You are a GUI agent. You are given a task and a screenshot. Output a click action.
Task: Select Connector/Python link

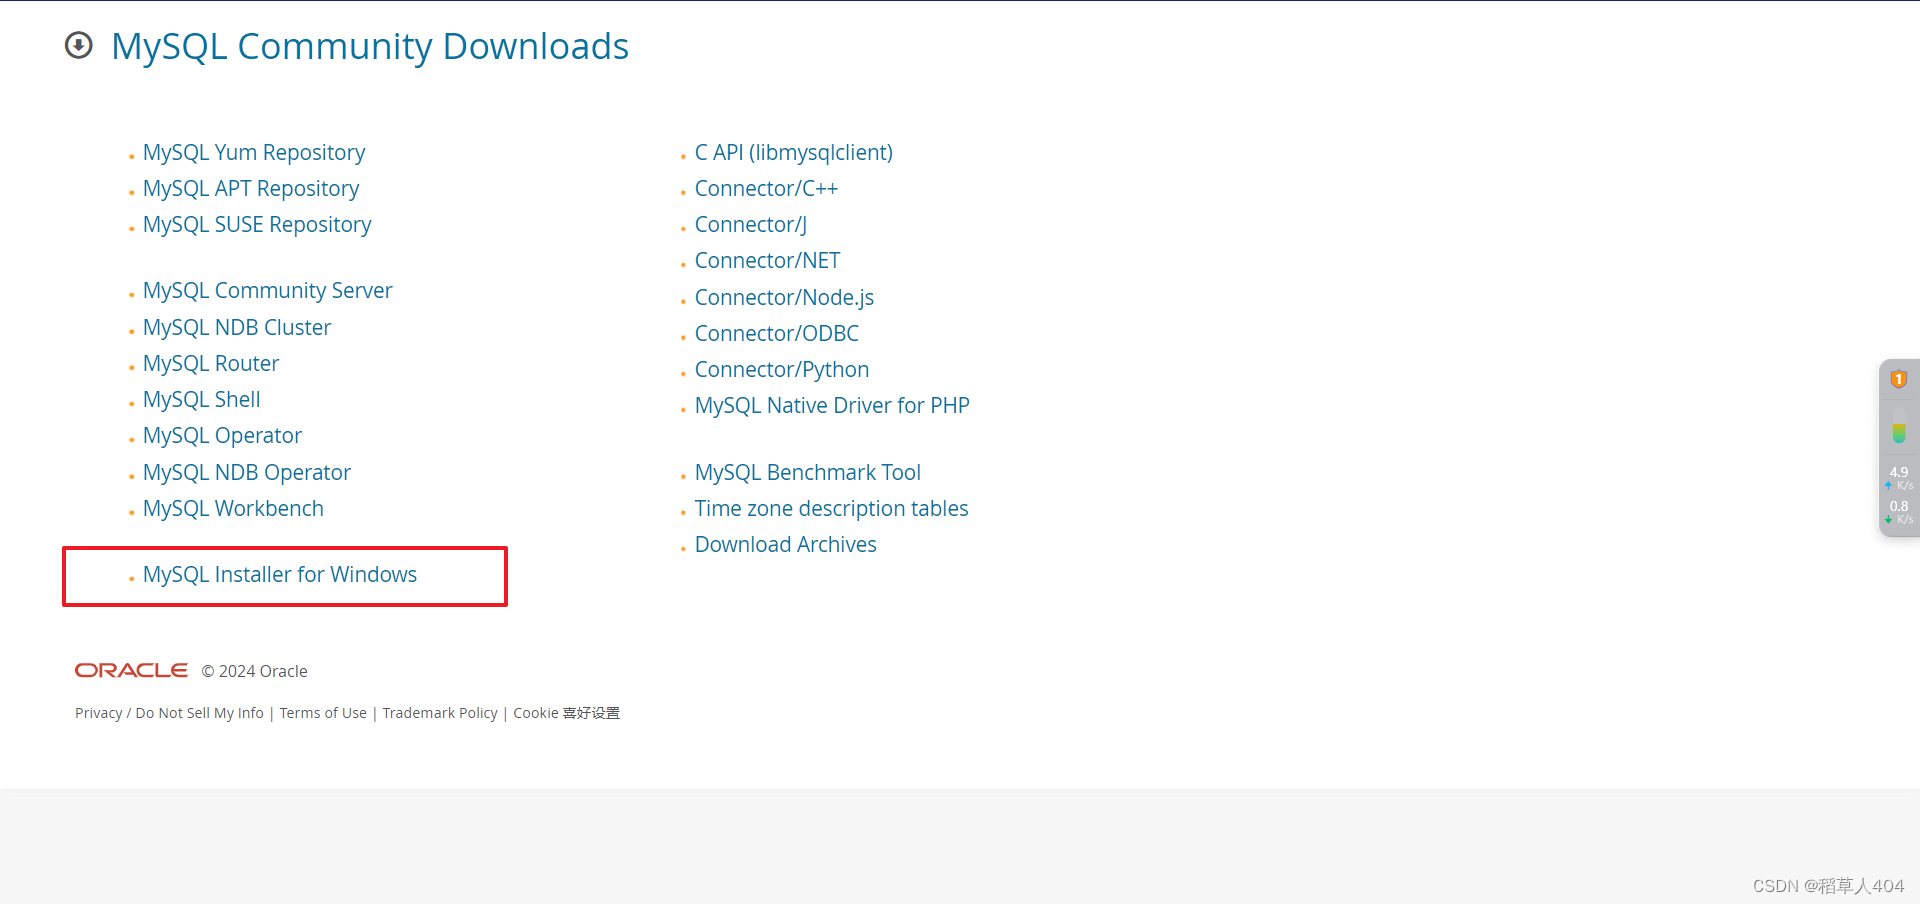[782, 370]
